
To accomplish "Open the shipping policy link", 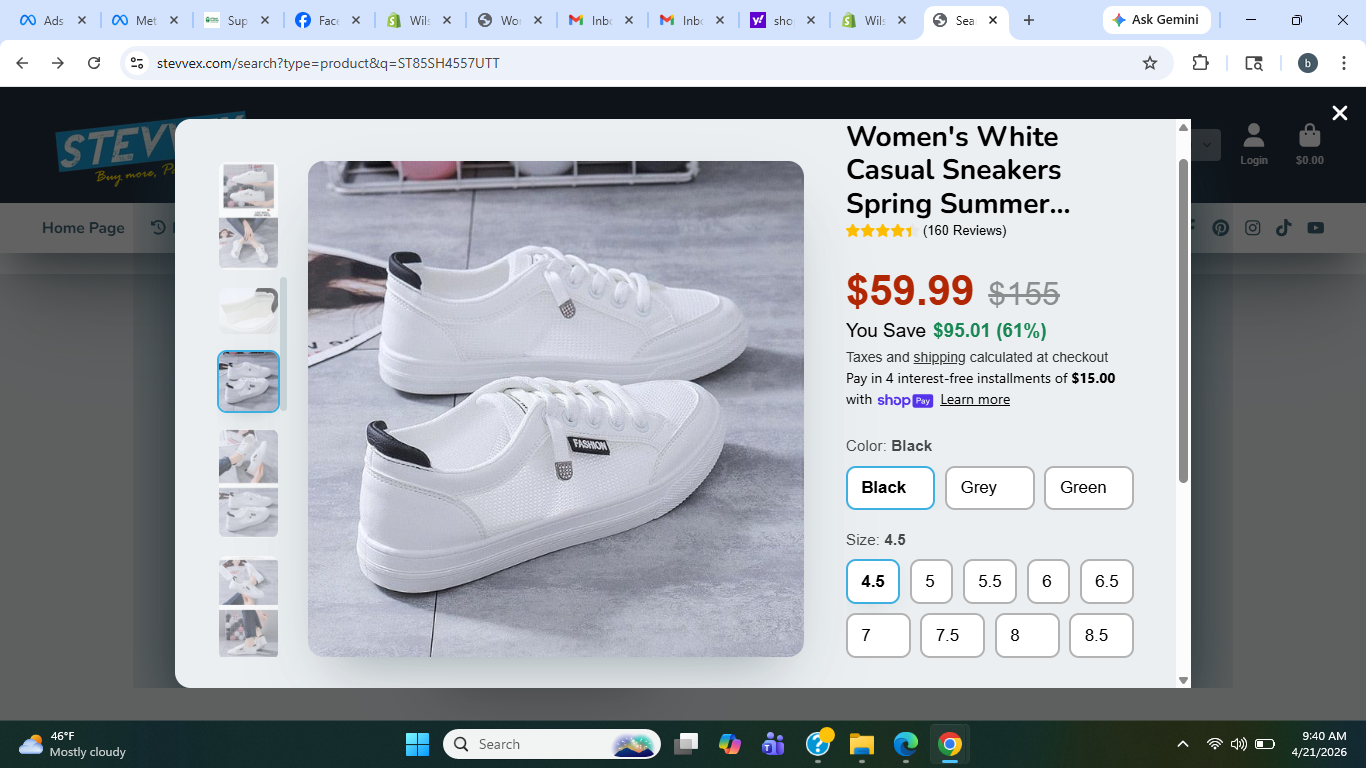I will coord(939,357).
